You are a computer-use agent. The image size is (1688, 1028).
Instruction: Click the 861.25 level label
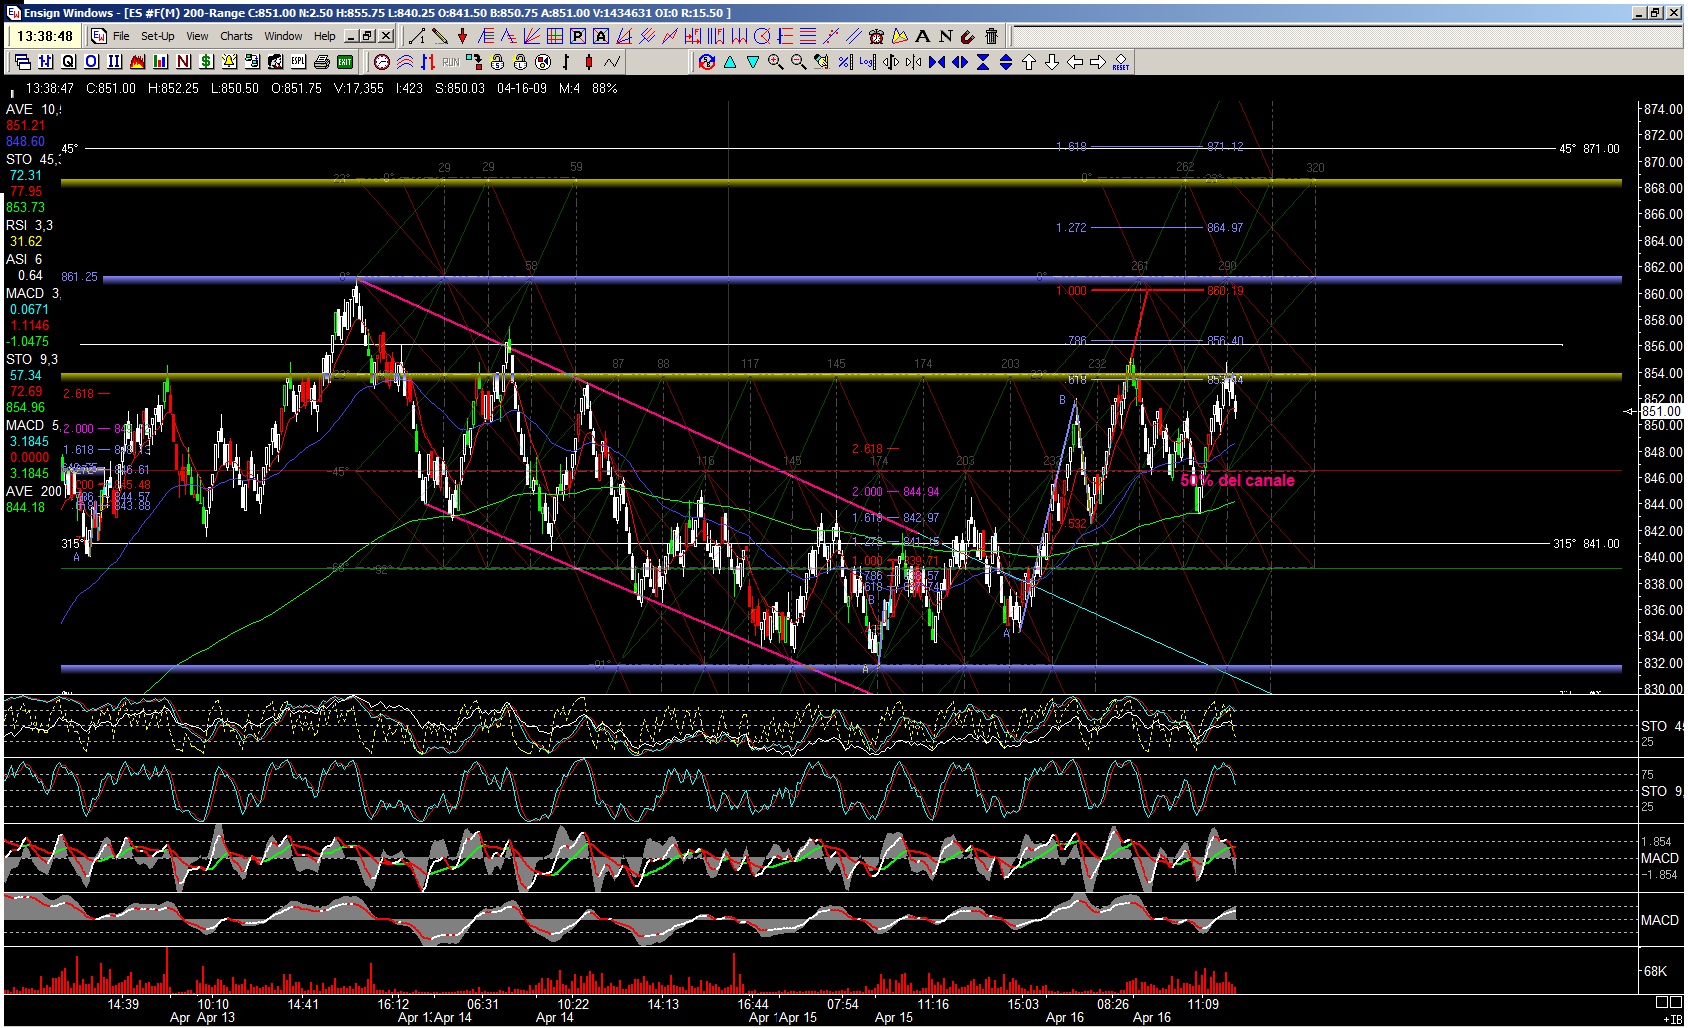(x=80, y=277)
